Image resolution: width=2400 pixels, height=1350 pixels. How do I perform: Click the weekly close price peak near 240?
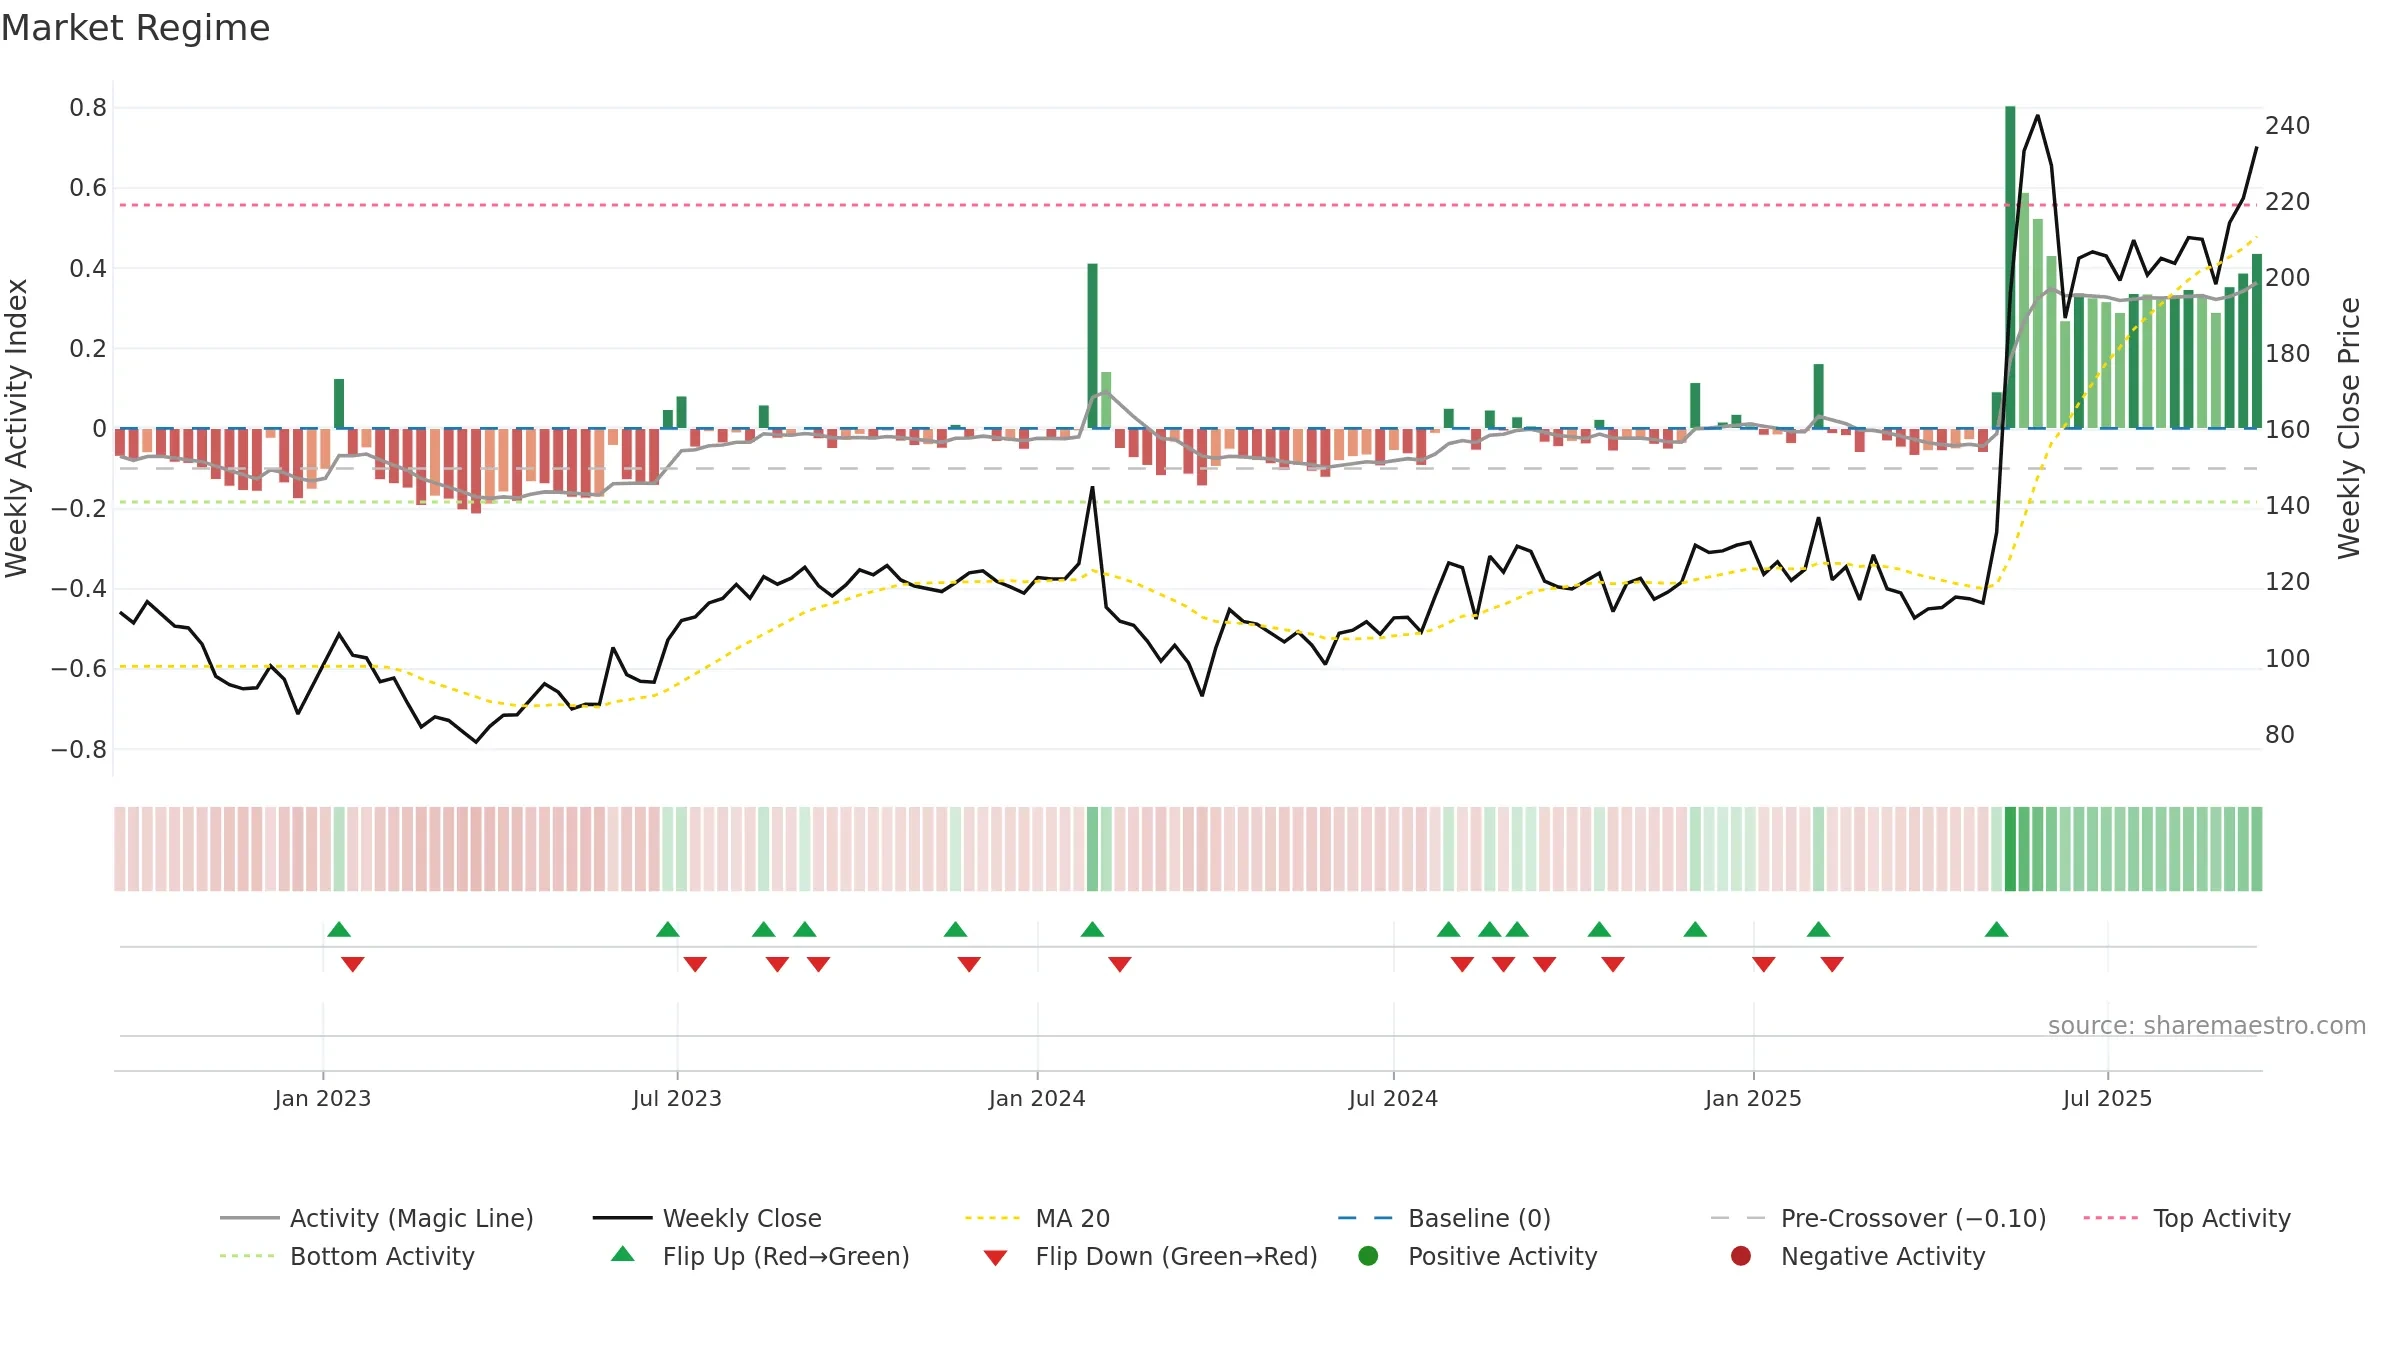point(2038,116)
